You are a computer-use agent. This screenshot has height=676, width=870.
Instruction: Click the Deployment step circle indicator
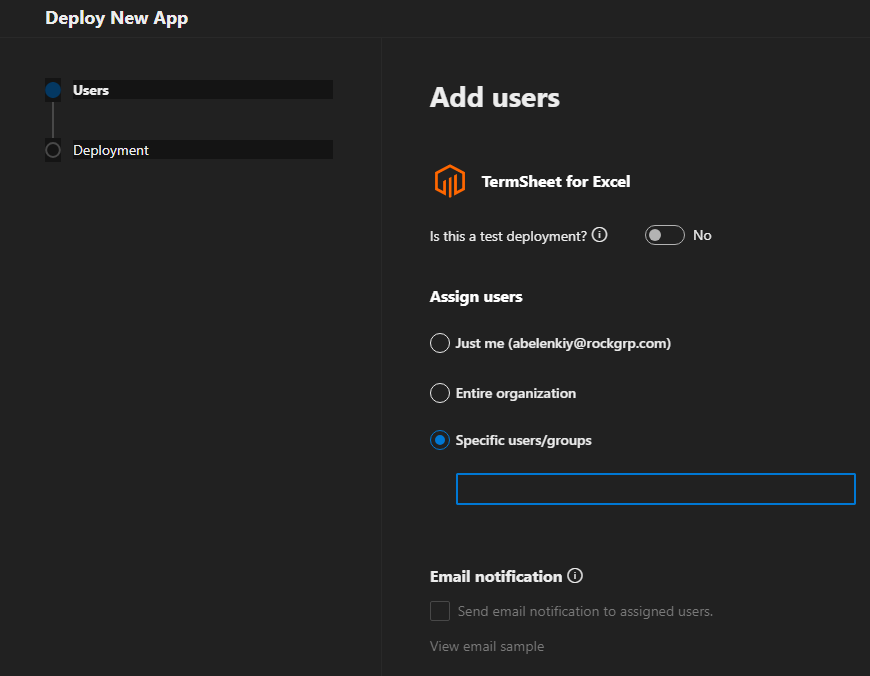click(52, 149)
